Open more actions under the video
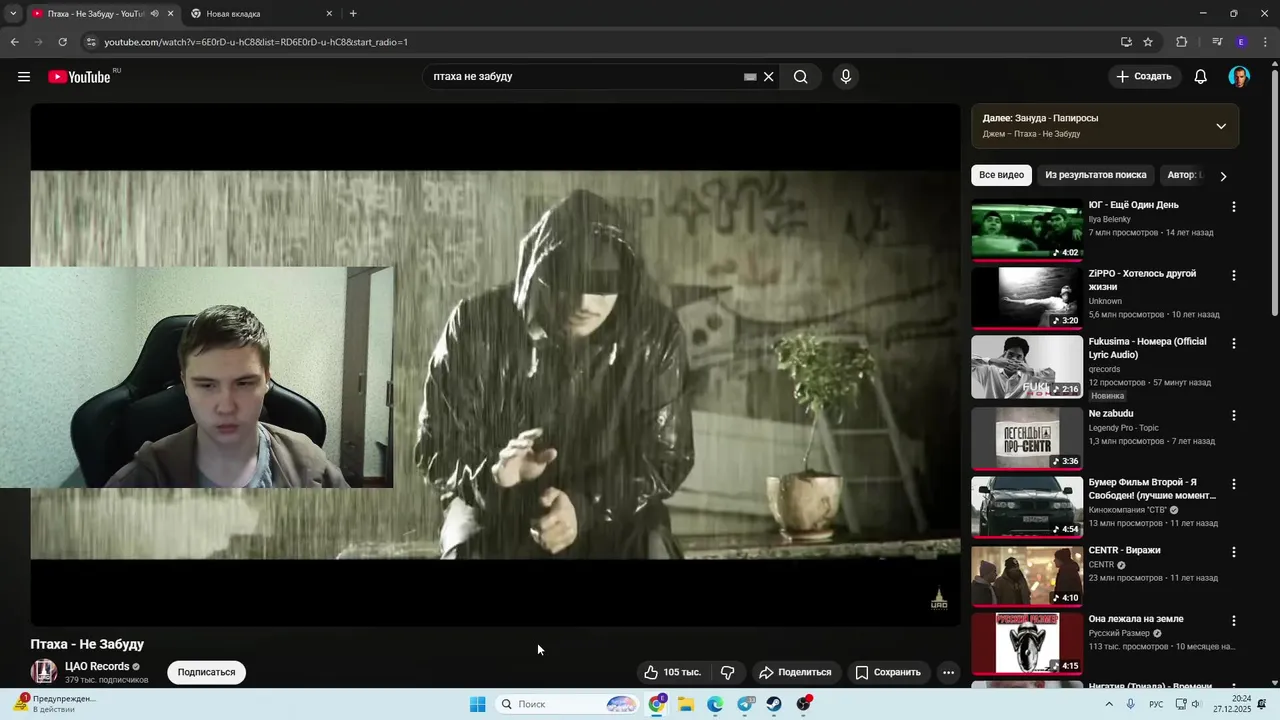The image size is (1280, 720). tap(949, 672)
